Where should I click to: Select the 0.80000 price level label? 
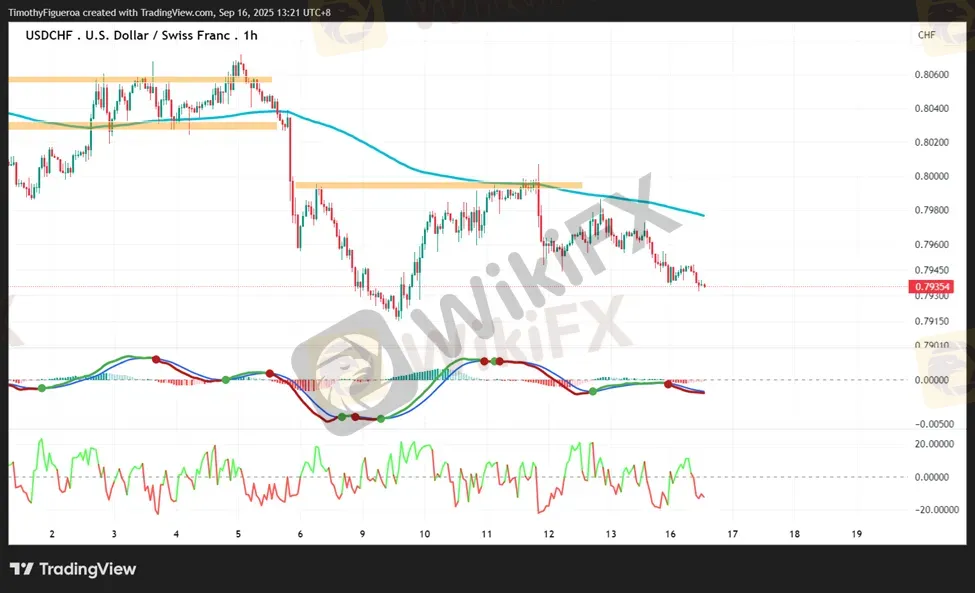(931, 176)
